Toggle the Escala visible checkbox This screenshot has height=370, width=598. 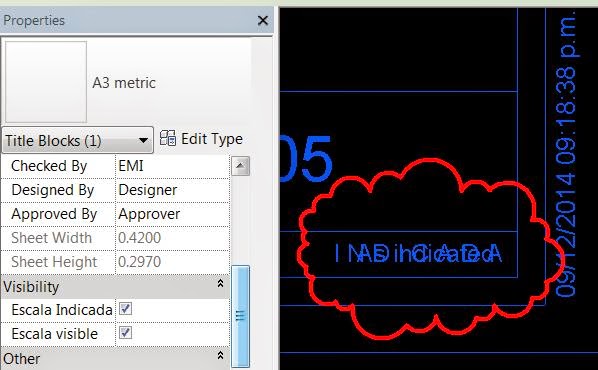tap(125, 333)
